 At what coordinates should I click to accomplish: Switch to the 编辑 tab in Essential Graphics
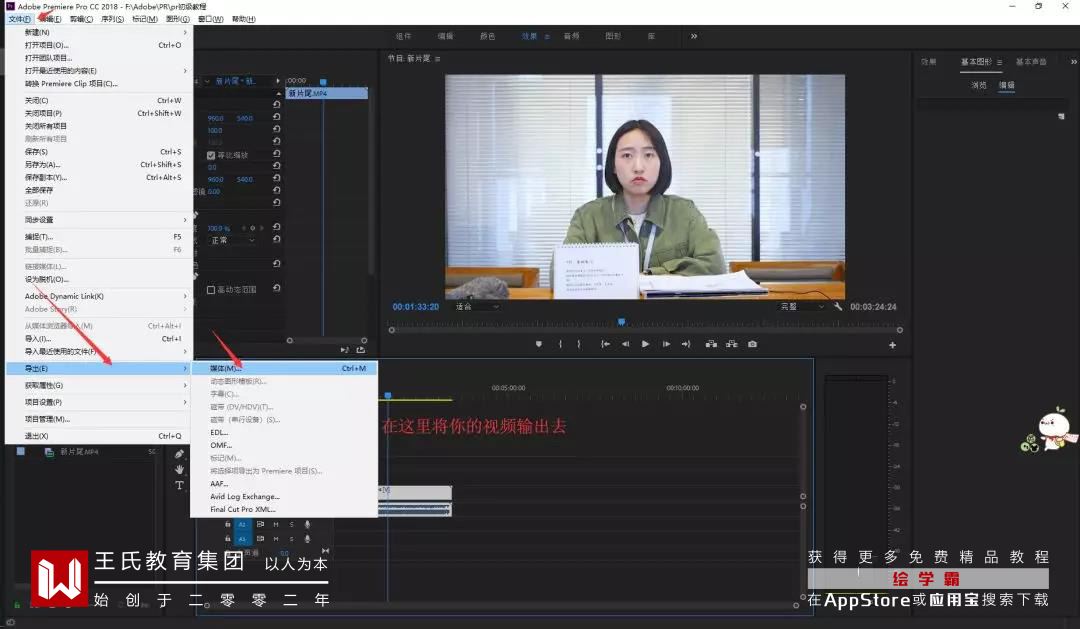(x=1007, y=85)
